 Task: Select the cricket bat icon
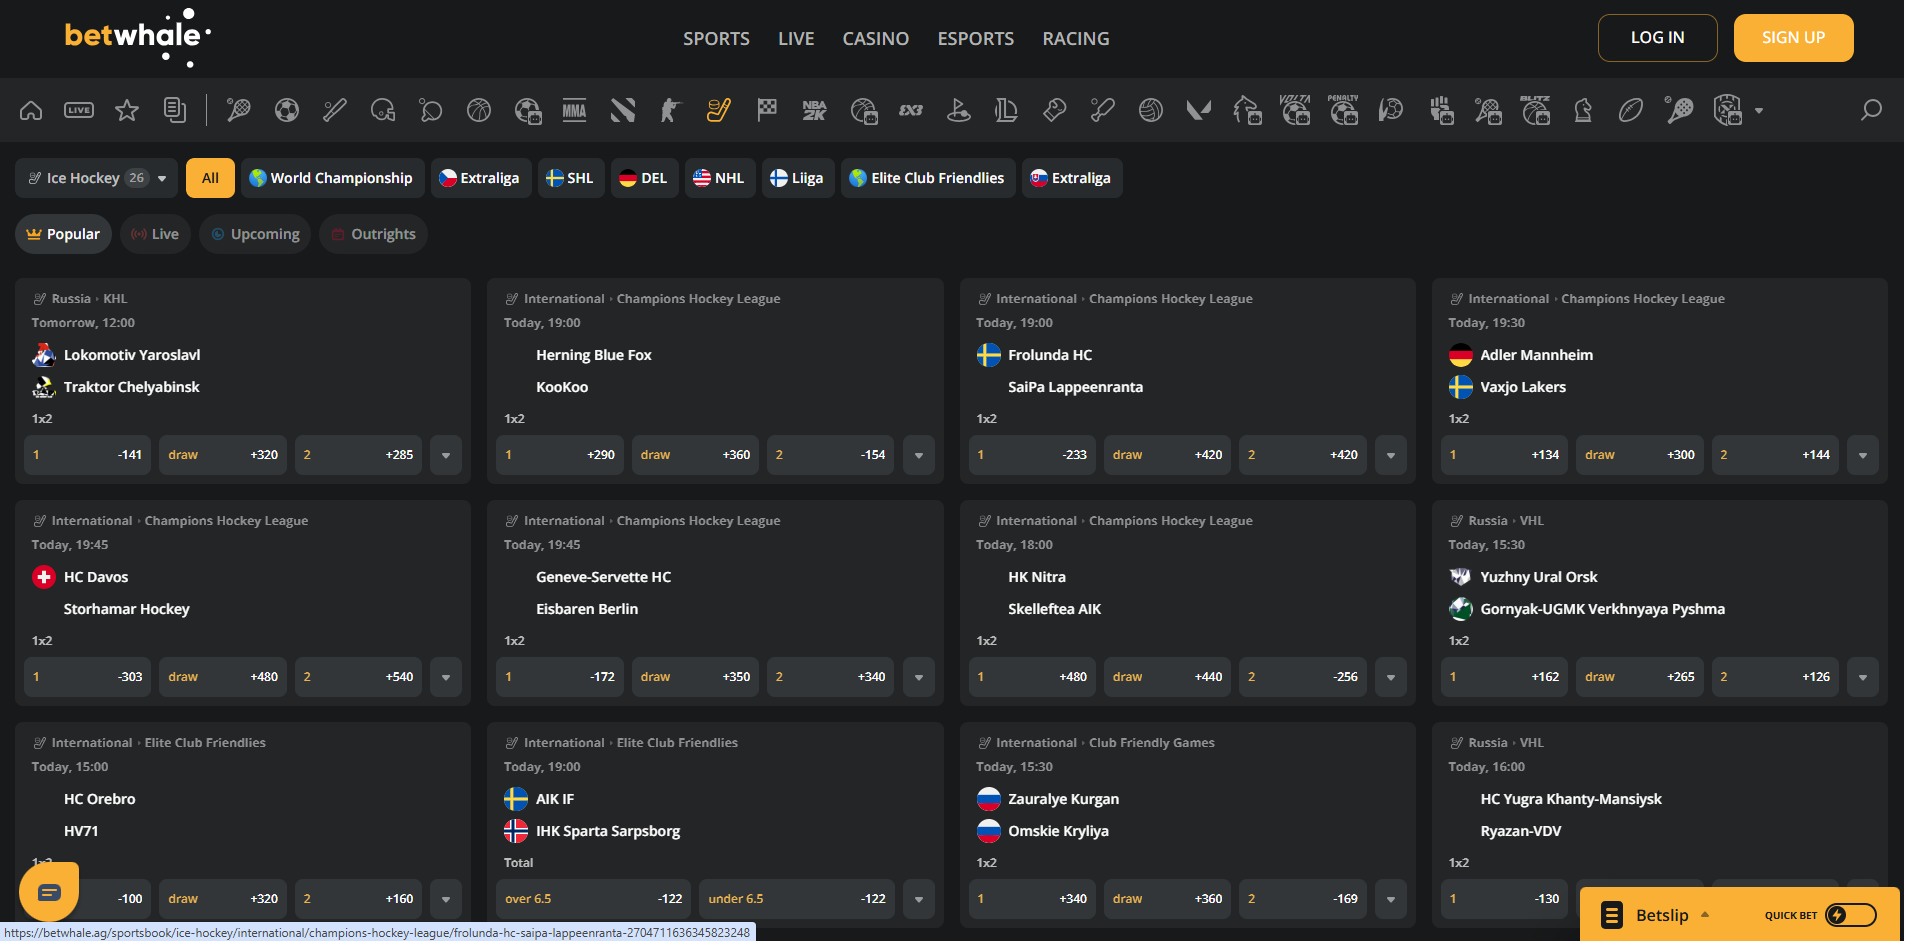[1103, 110]
